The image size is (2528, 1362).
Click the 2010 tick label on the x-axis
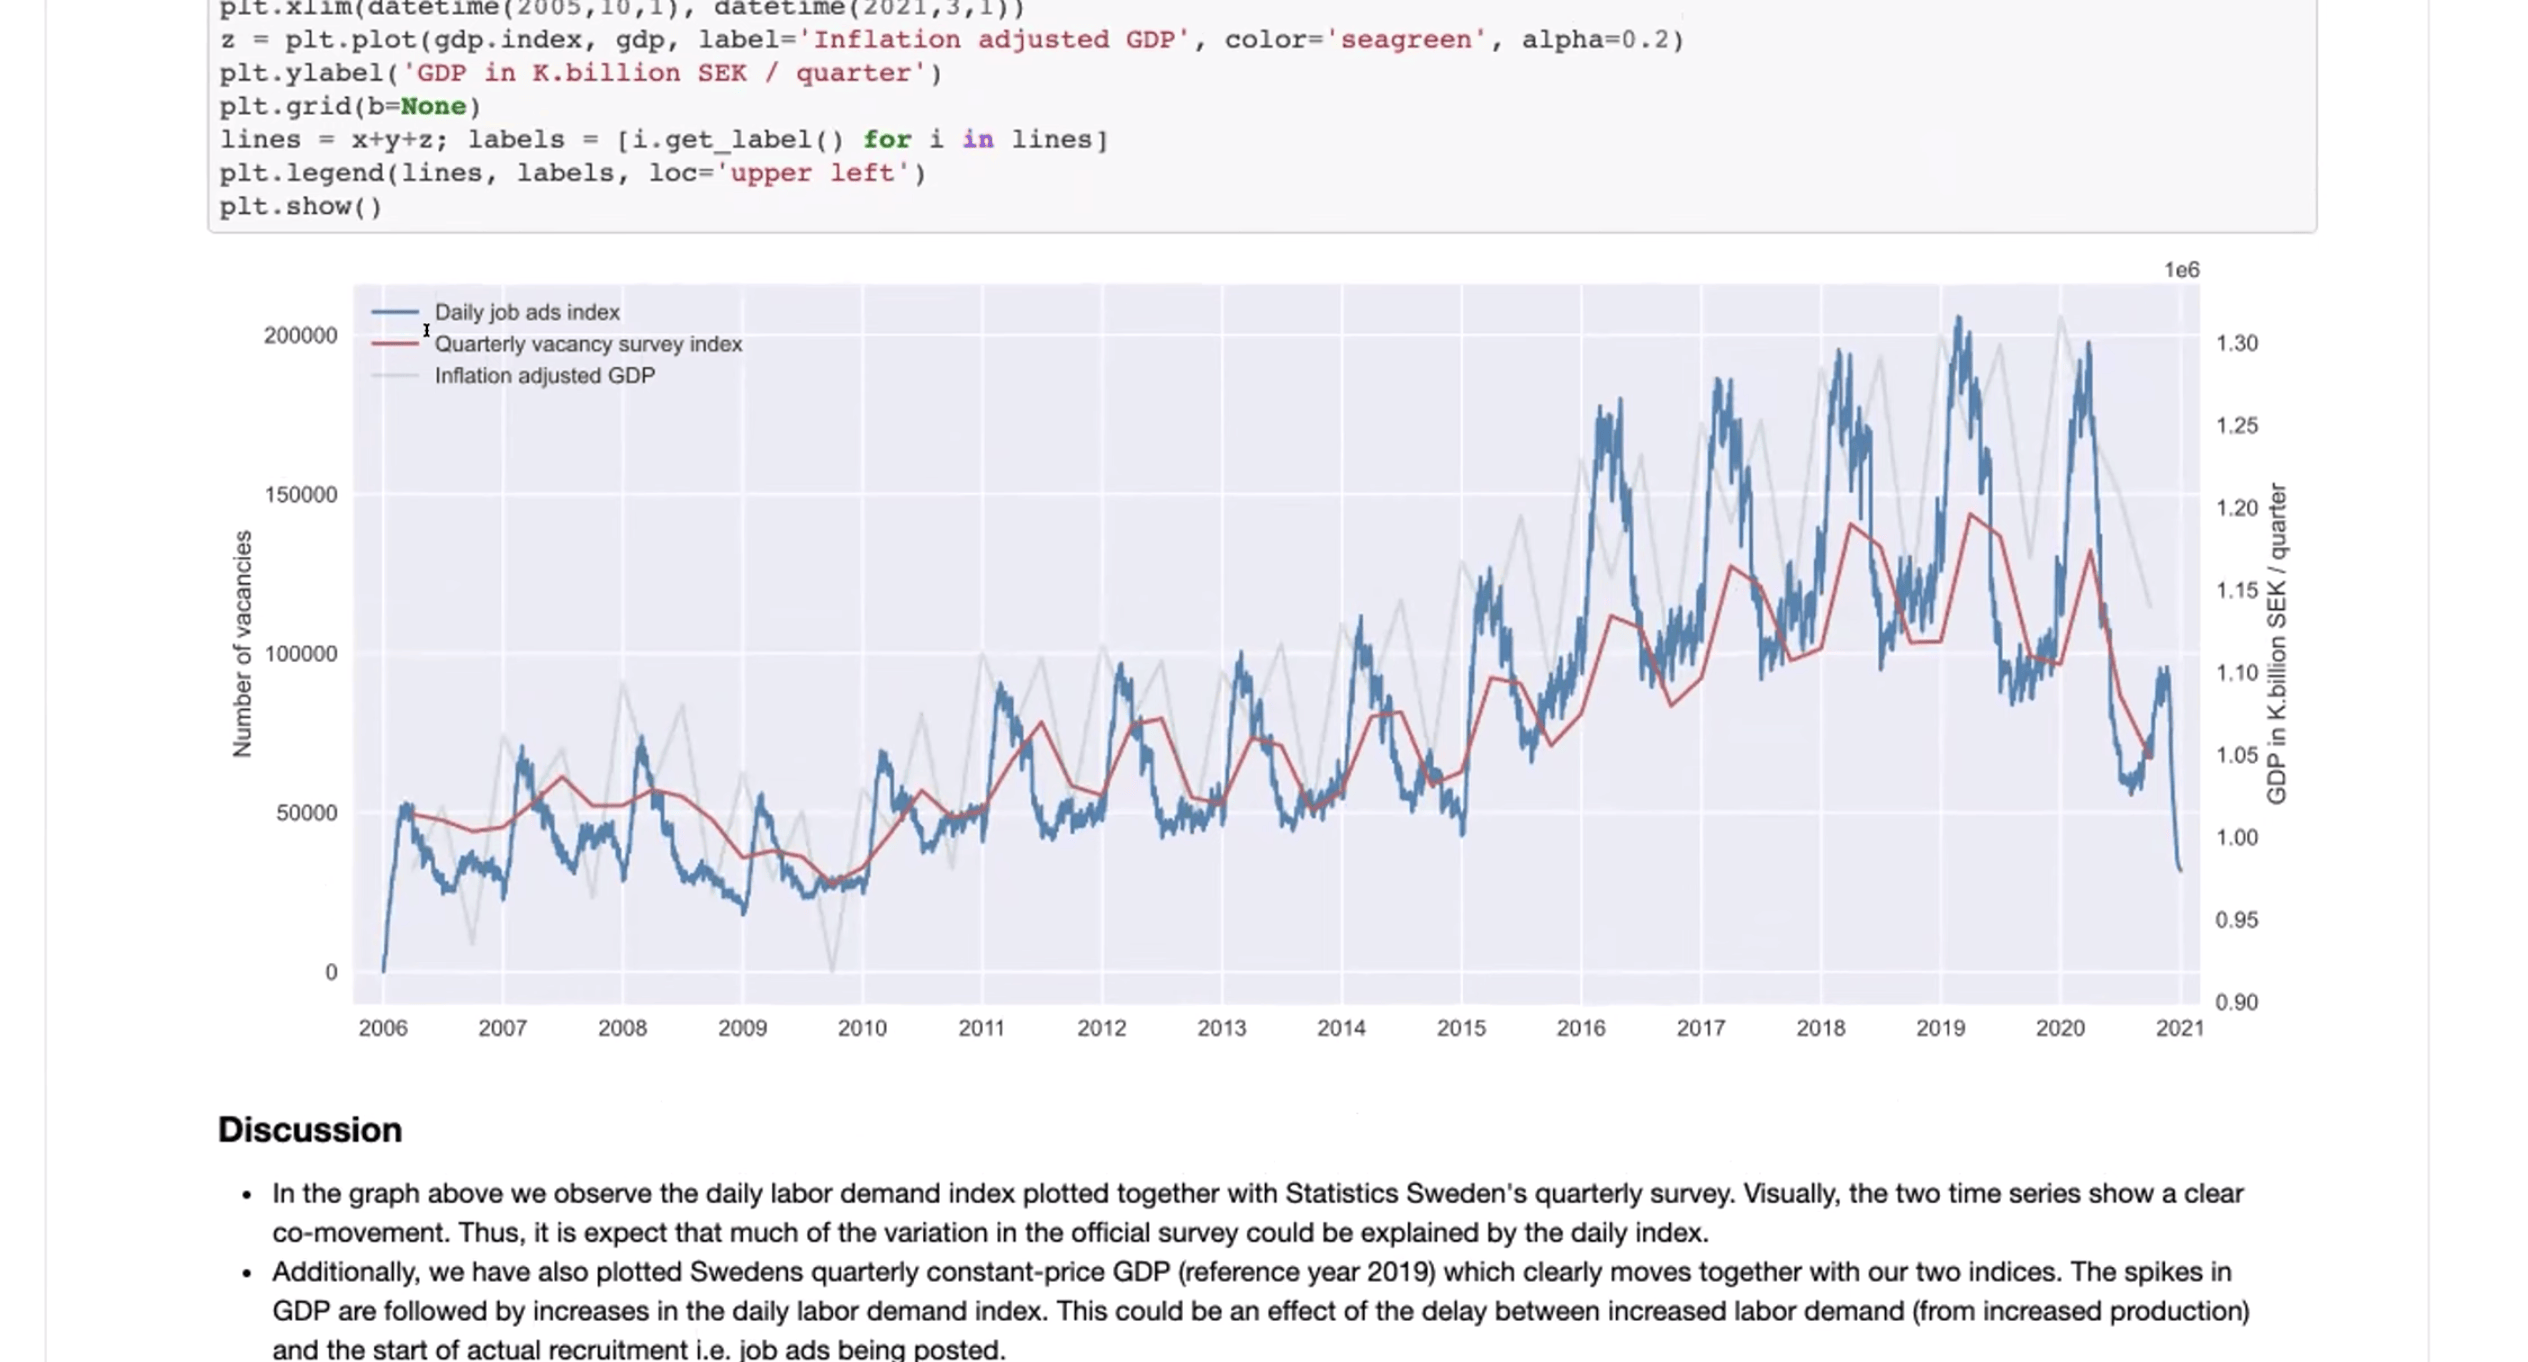862,1029
